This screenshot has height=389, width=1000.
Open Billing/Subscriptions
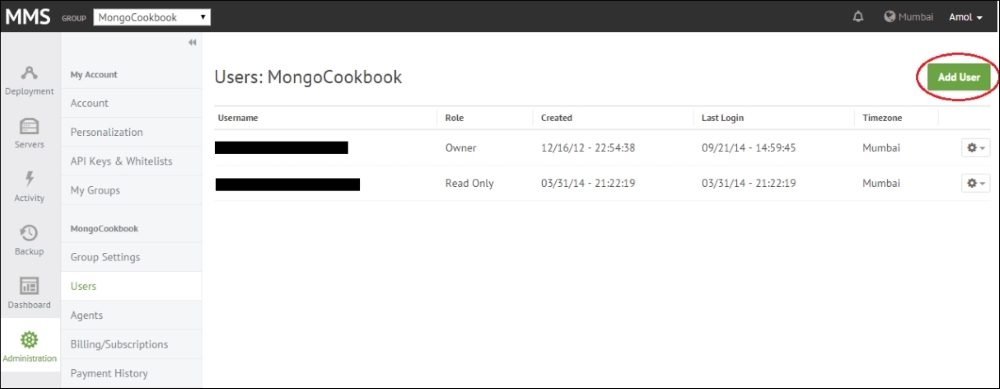tap(131, 344)
